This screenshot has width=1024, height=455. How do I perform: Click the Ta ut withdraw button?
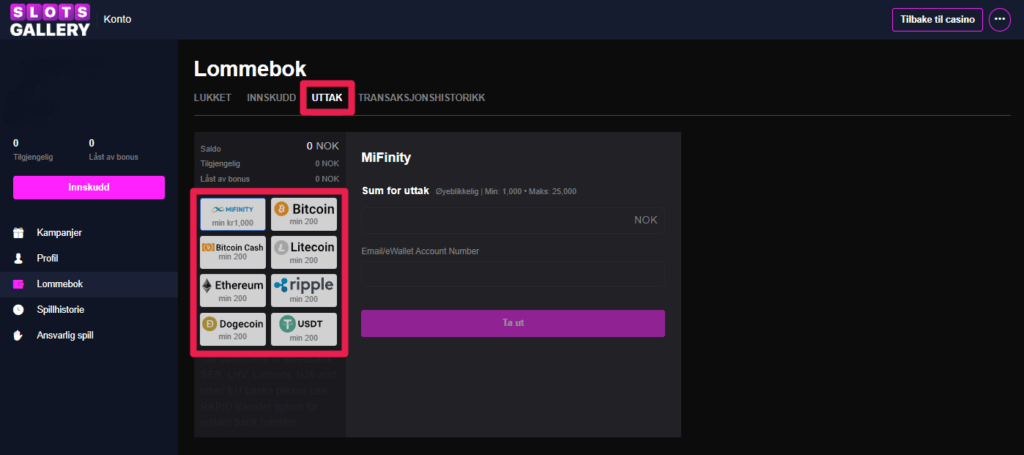[513, 323]
